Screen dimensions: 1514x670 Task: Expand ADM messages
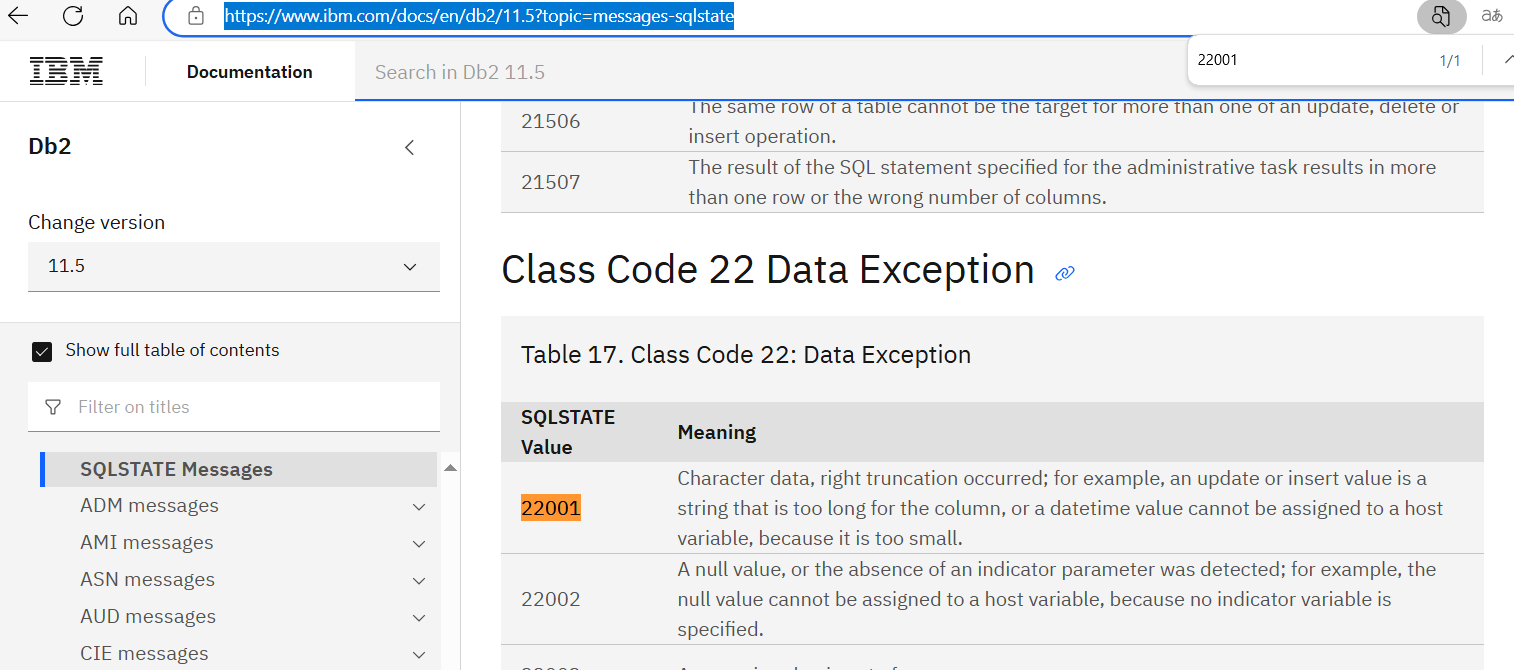point(419,507)
